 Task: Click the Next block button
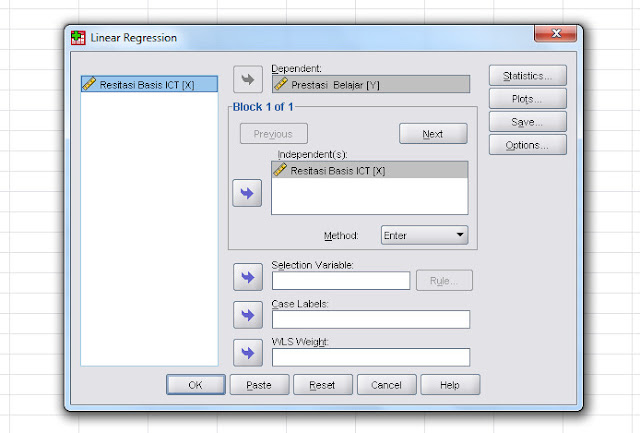click(x=433, y=134)
